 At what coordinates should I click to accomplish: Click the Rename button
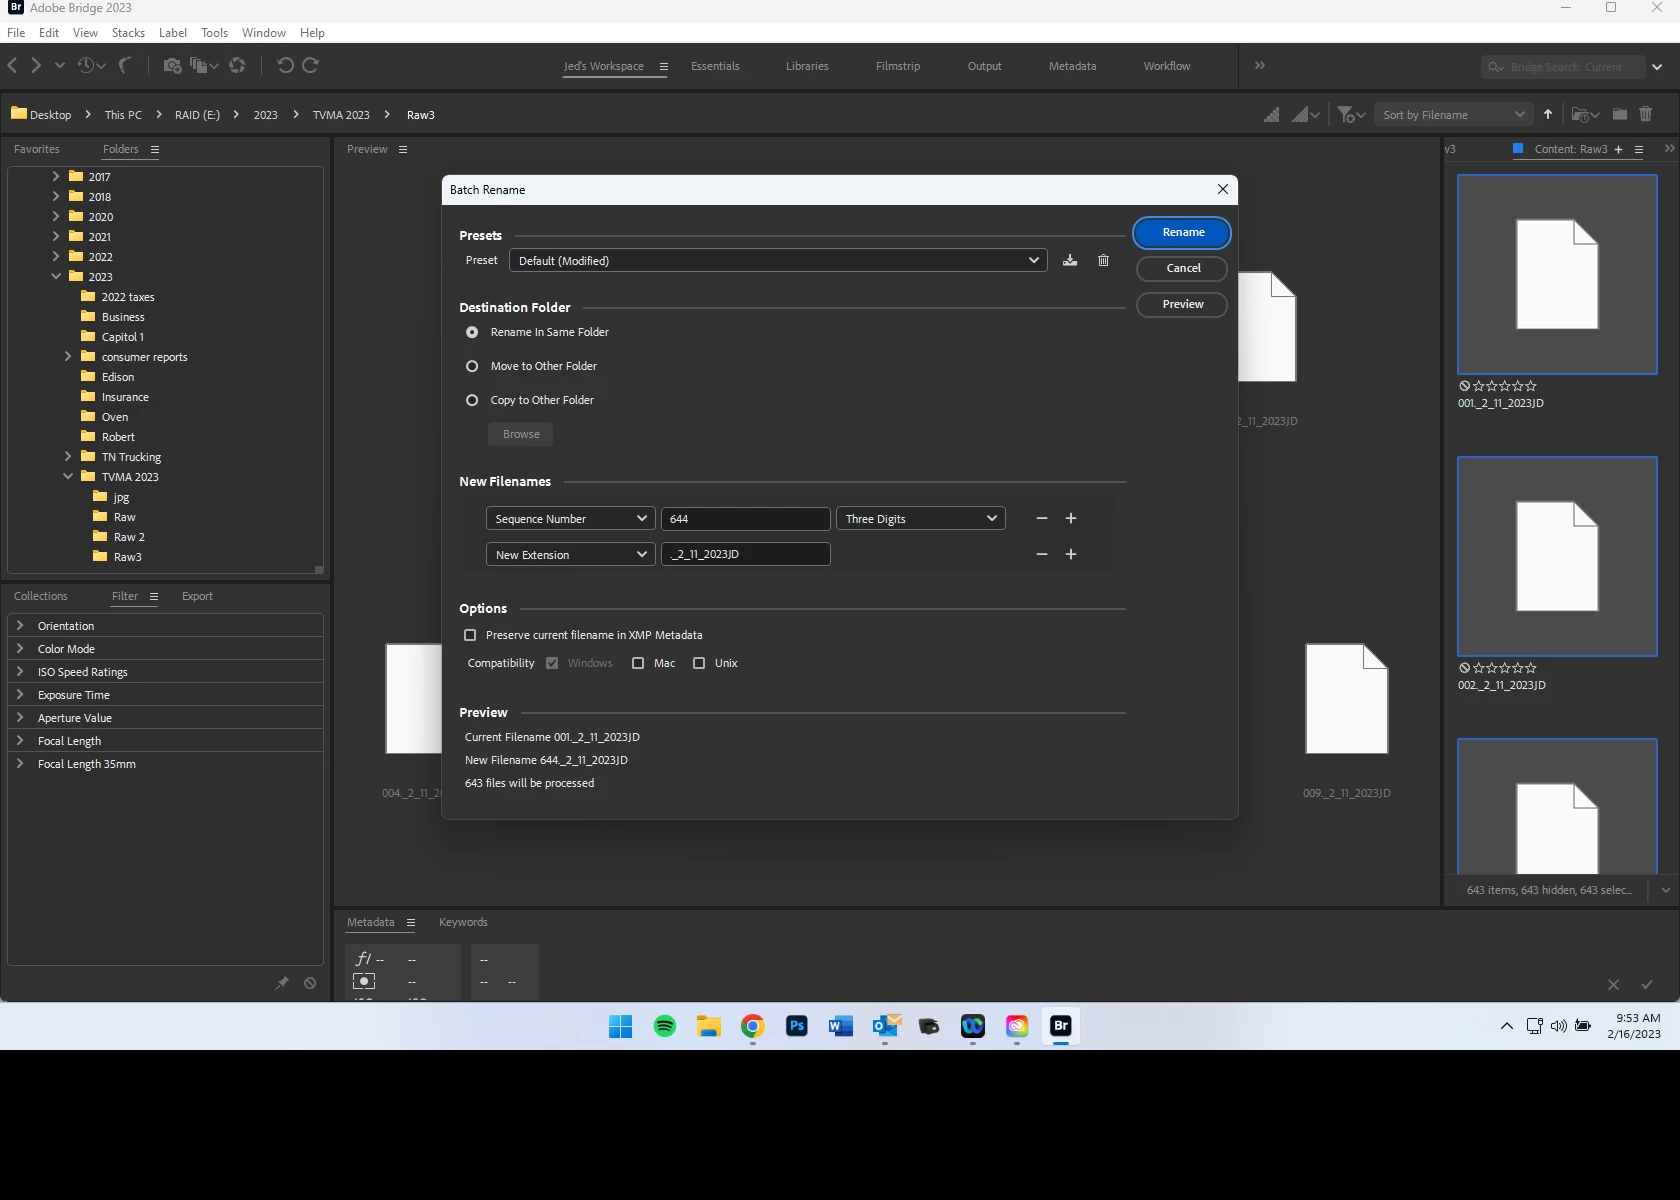(1182, 232)
